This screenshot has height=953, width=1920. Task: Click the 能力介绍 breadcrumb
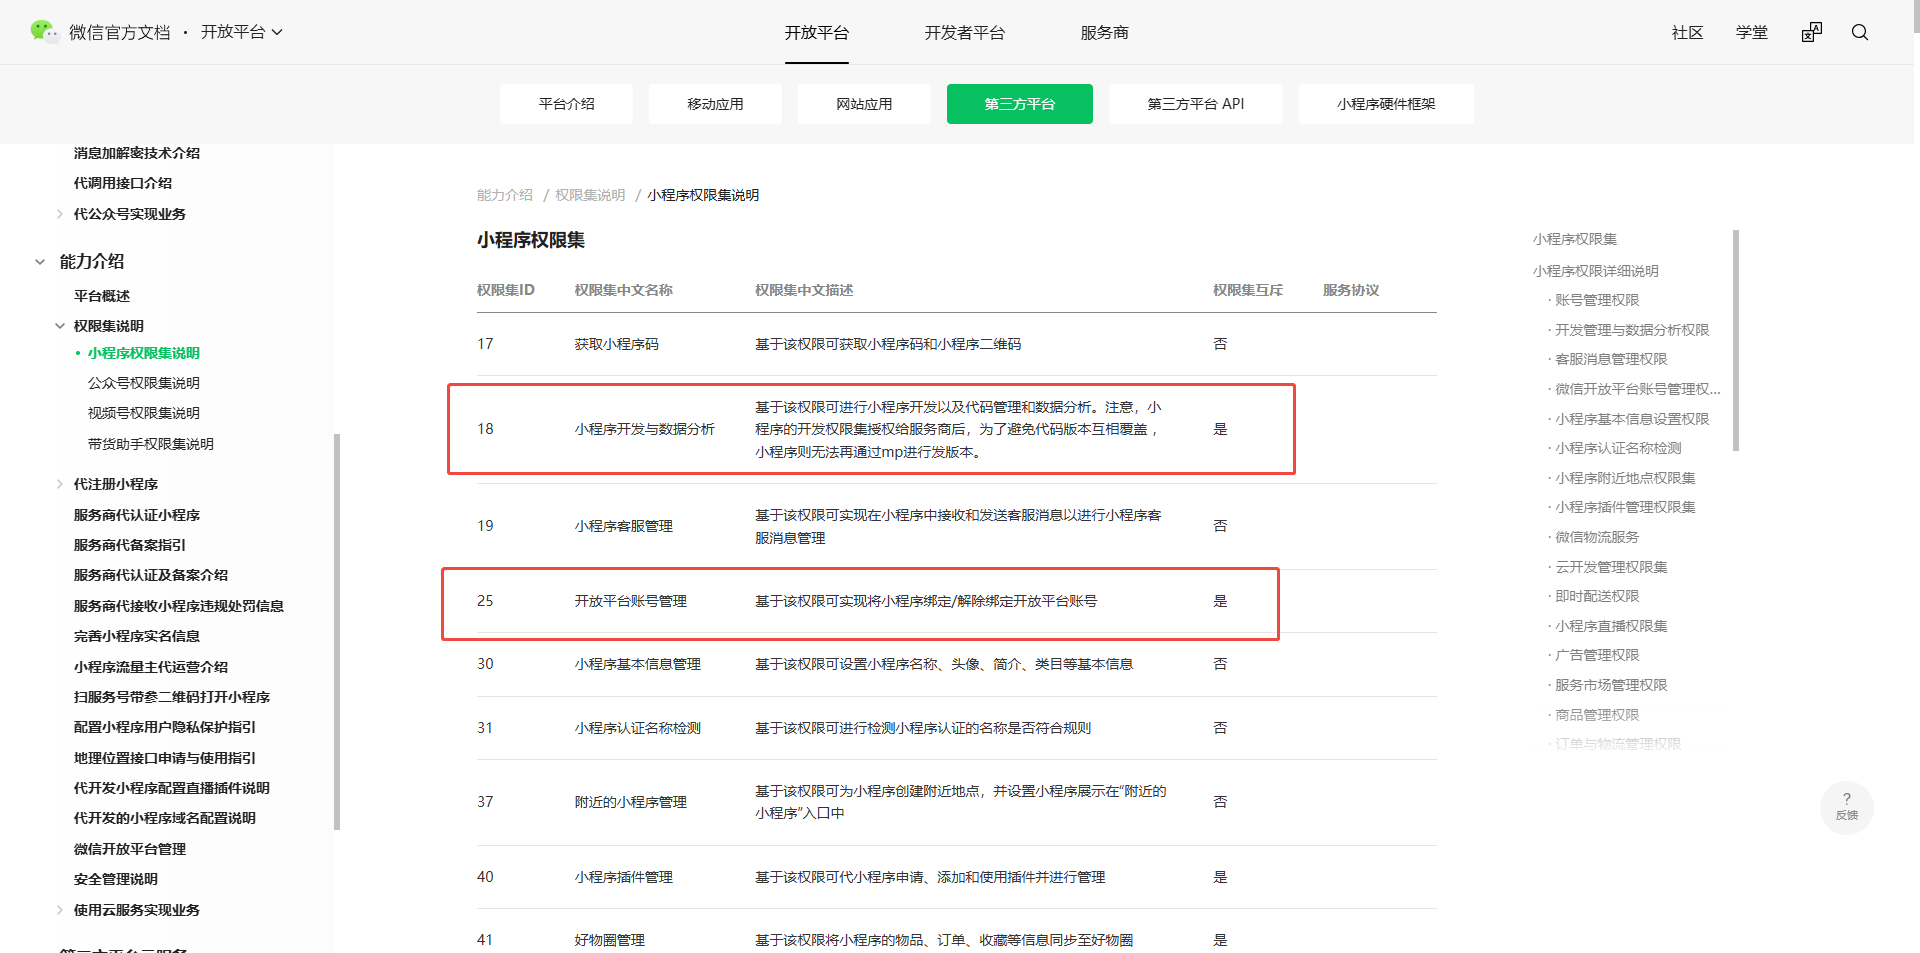[505, 195]
